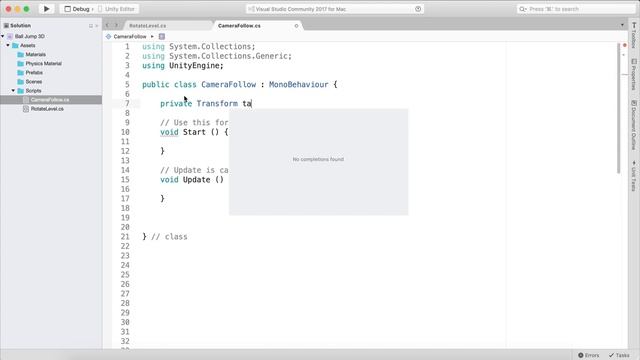
Task: Click the search field in the toolbar
Action: click(x=576, y=9)
